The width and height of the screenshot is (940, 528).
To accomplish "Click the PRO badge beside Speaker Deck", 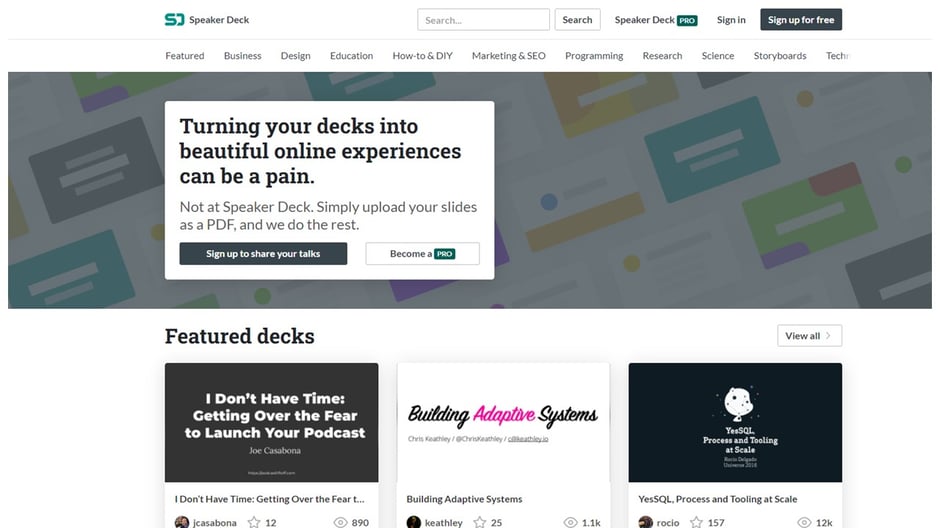I will 687,20.
